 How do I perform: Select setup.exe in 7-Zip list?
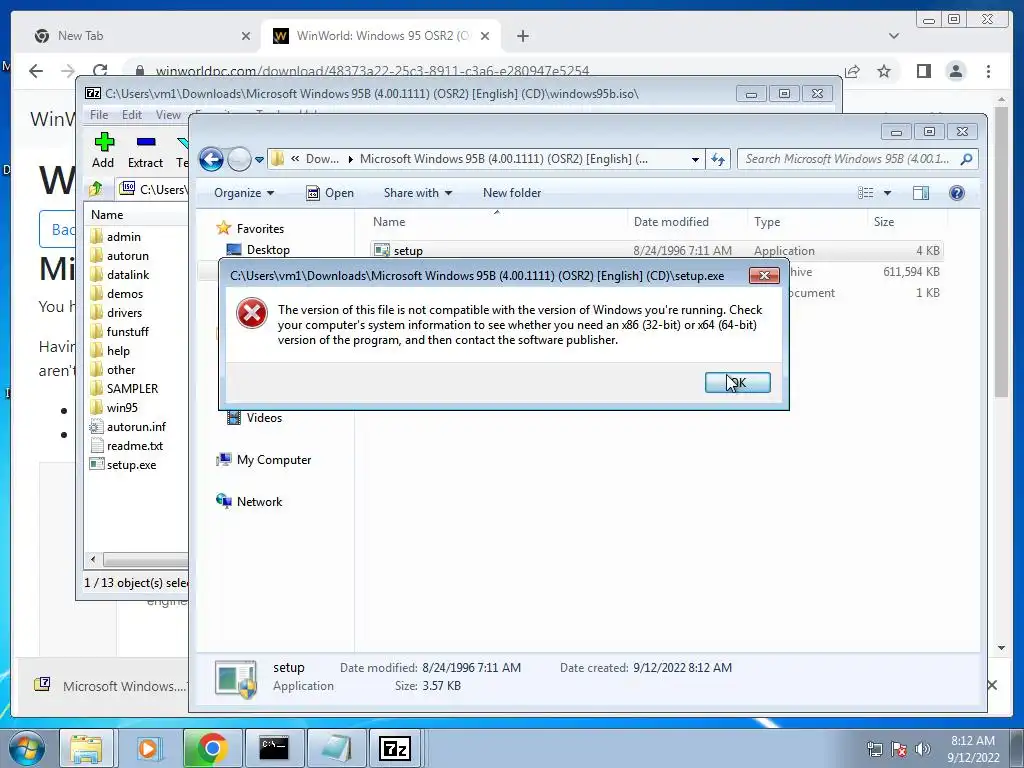point(131,464)
